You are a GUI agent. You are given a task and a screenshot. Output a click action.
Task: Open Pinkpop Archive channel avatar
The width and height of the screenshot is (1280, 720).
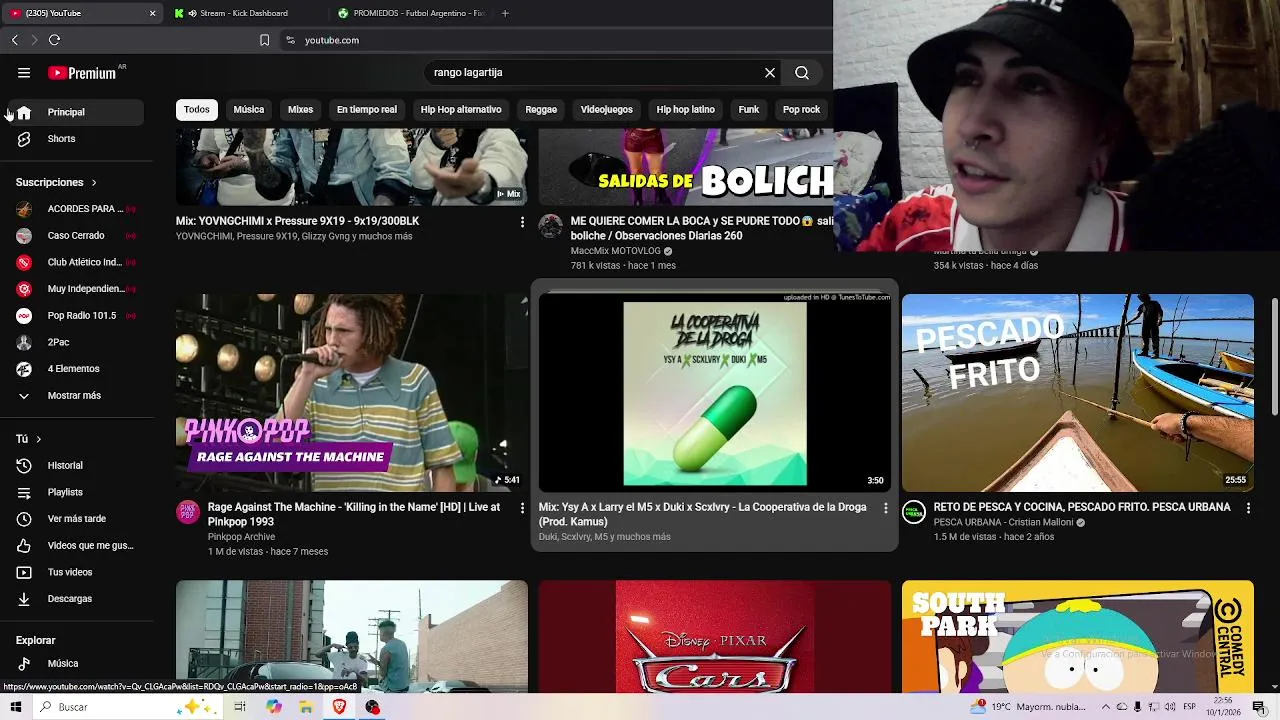(188, 512)
